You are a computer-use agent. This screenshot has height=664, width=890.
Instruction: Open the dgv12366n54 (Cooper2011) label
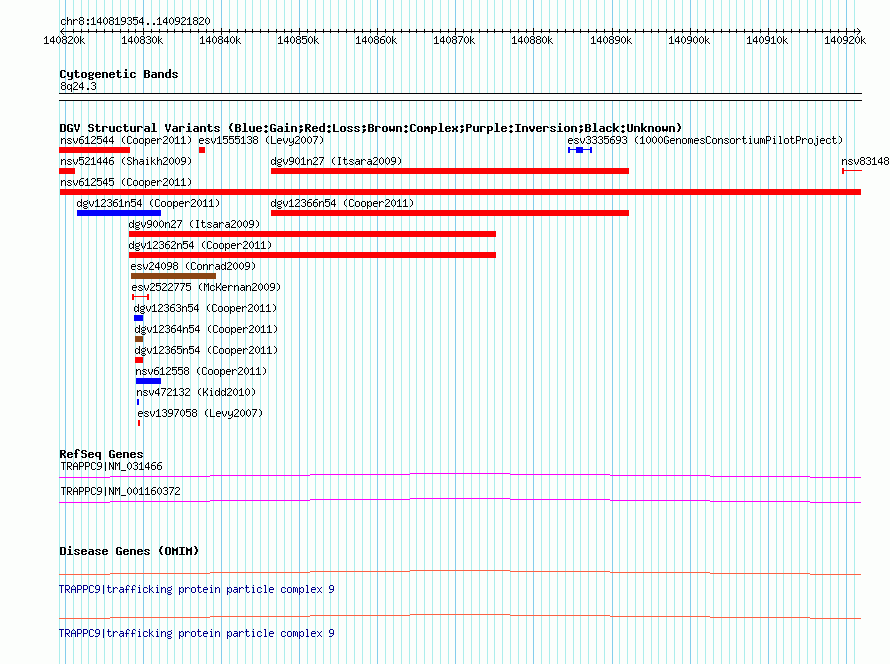pyautogui.click(x=342, y=203)
